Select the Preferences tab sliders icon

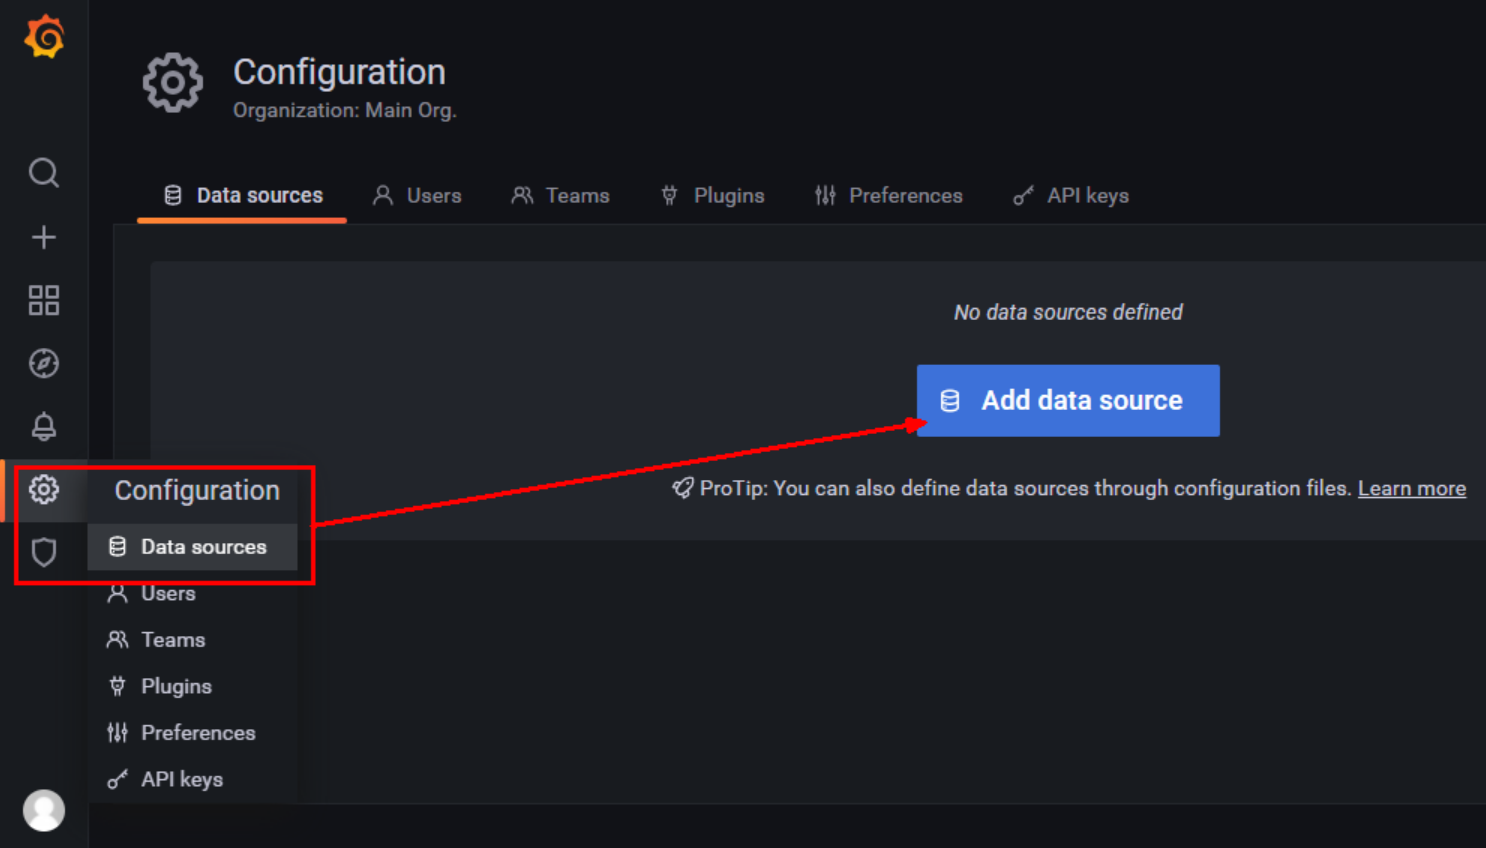coord(825,195)
